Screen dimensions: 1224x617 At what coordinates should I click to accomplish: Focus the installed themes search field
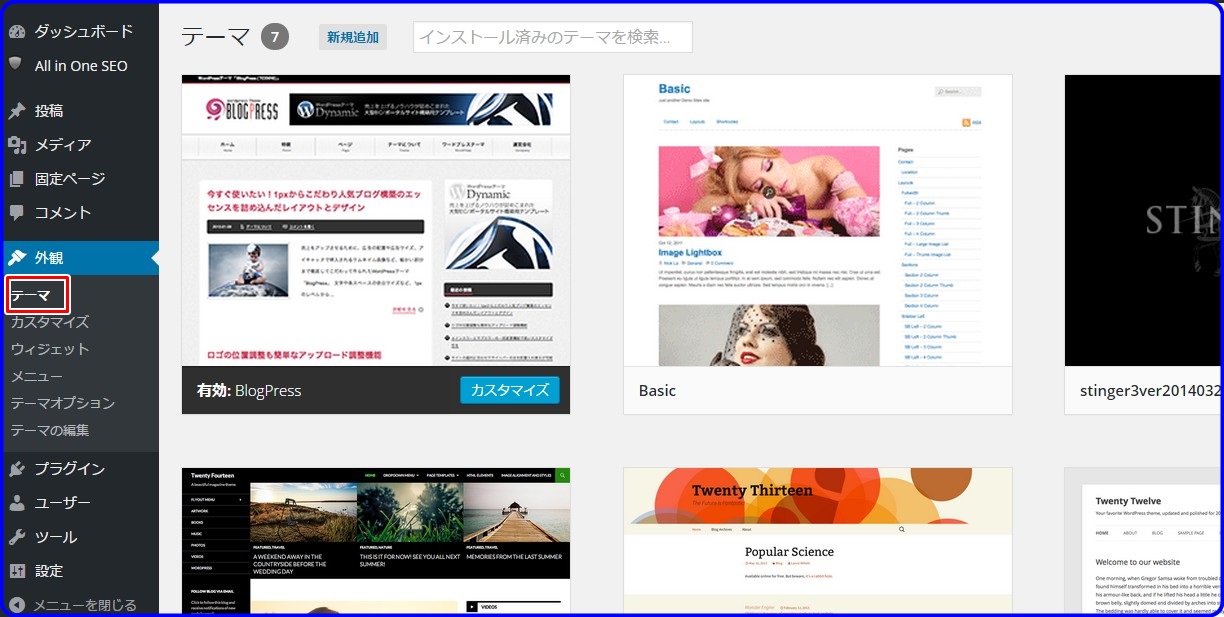[x=553, y=37]
